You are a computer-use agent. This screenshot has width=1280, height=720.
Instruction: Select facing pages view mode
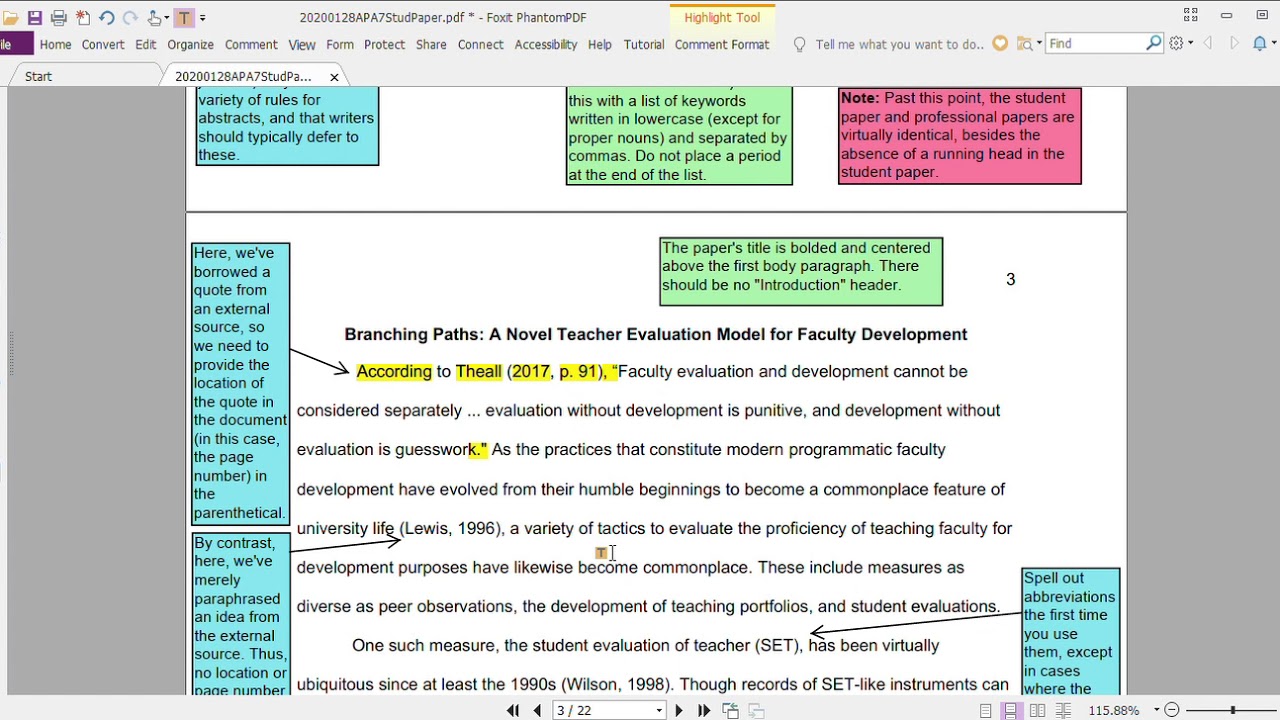coord(1037,710)
